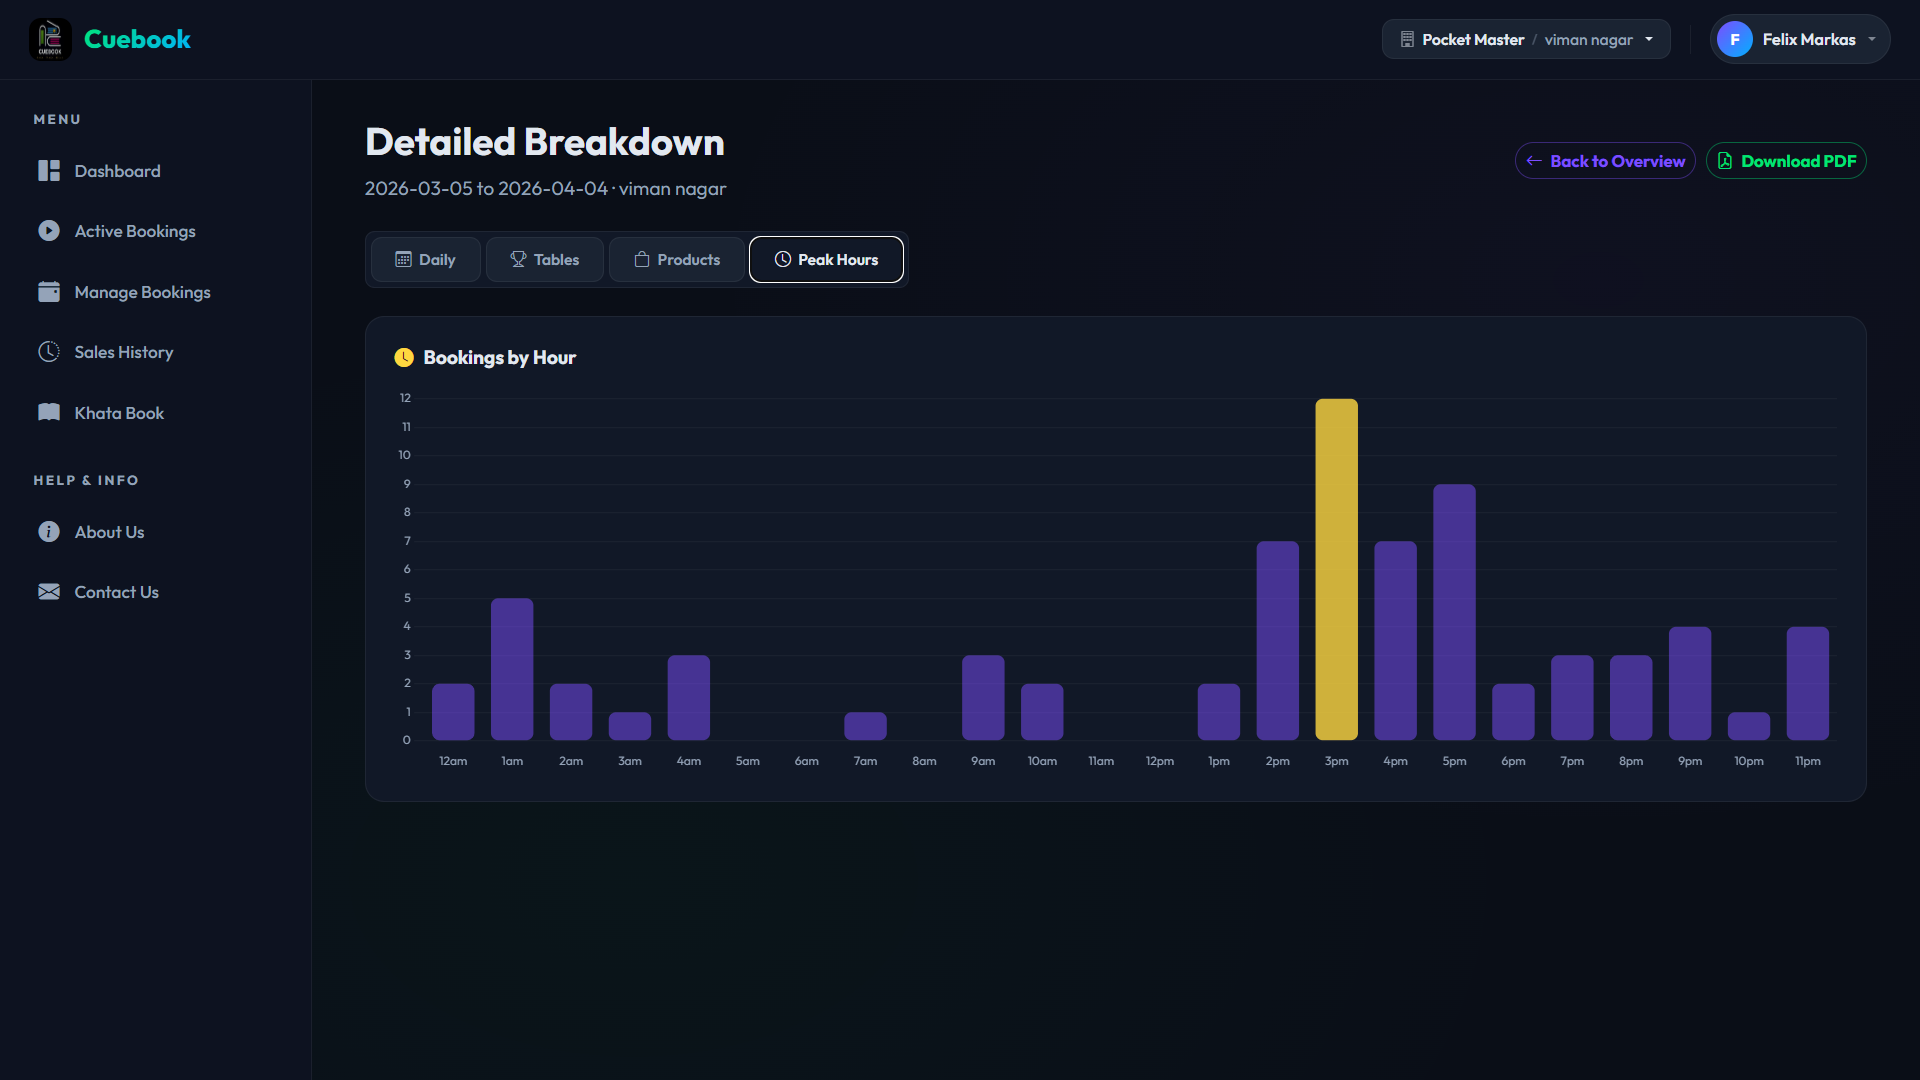Expand the Pocket Master location dropdown
This screenshot has height=1080, width=1920.
coord(1526,40)
